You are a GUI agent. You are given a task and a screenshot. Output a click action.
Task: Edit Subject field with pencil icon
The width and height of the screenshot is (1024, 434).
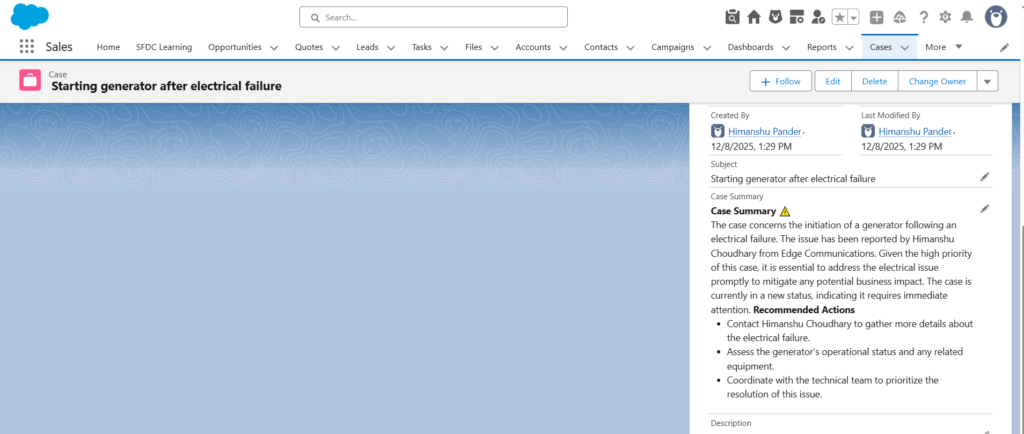click(985, 177)
